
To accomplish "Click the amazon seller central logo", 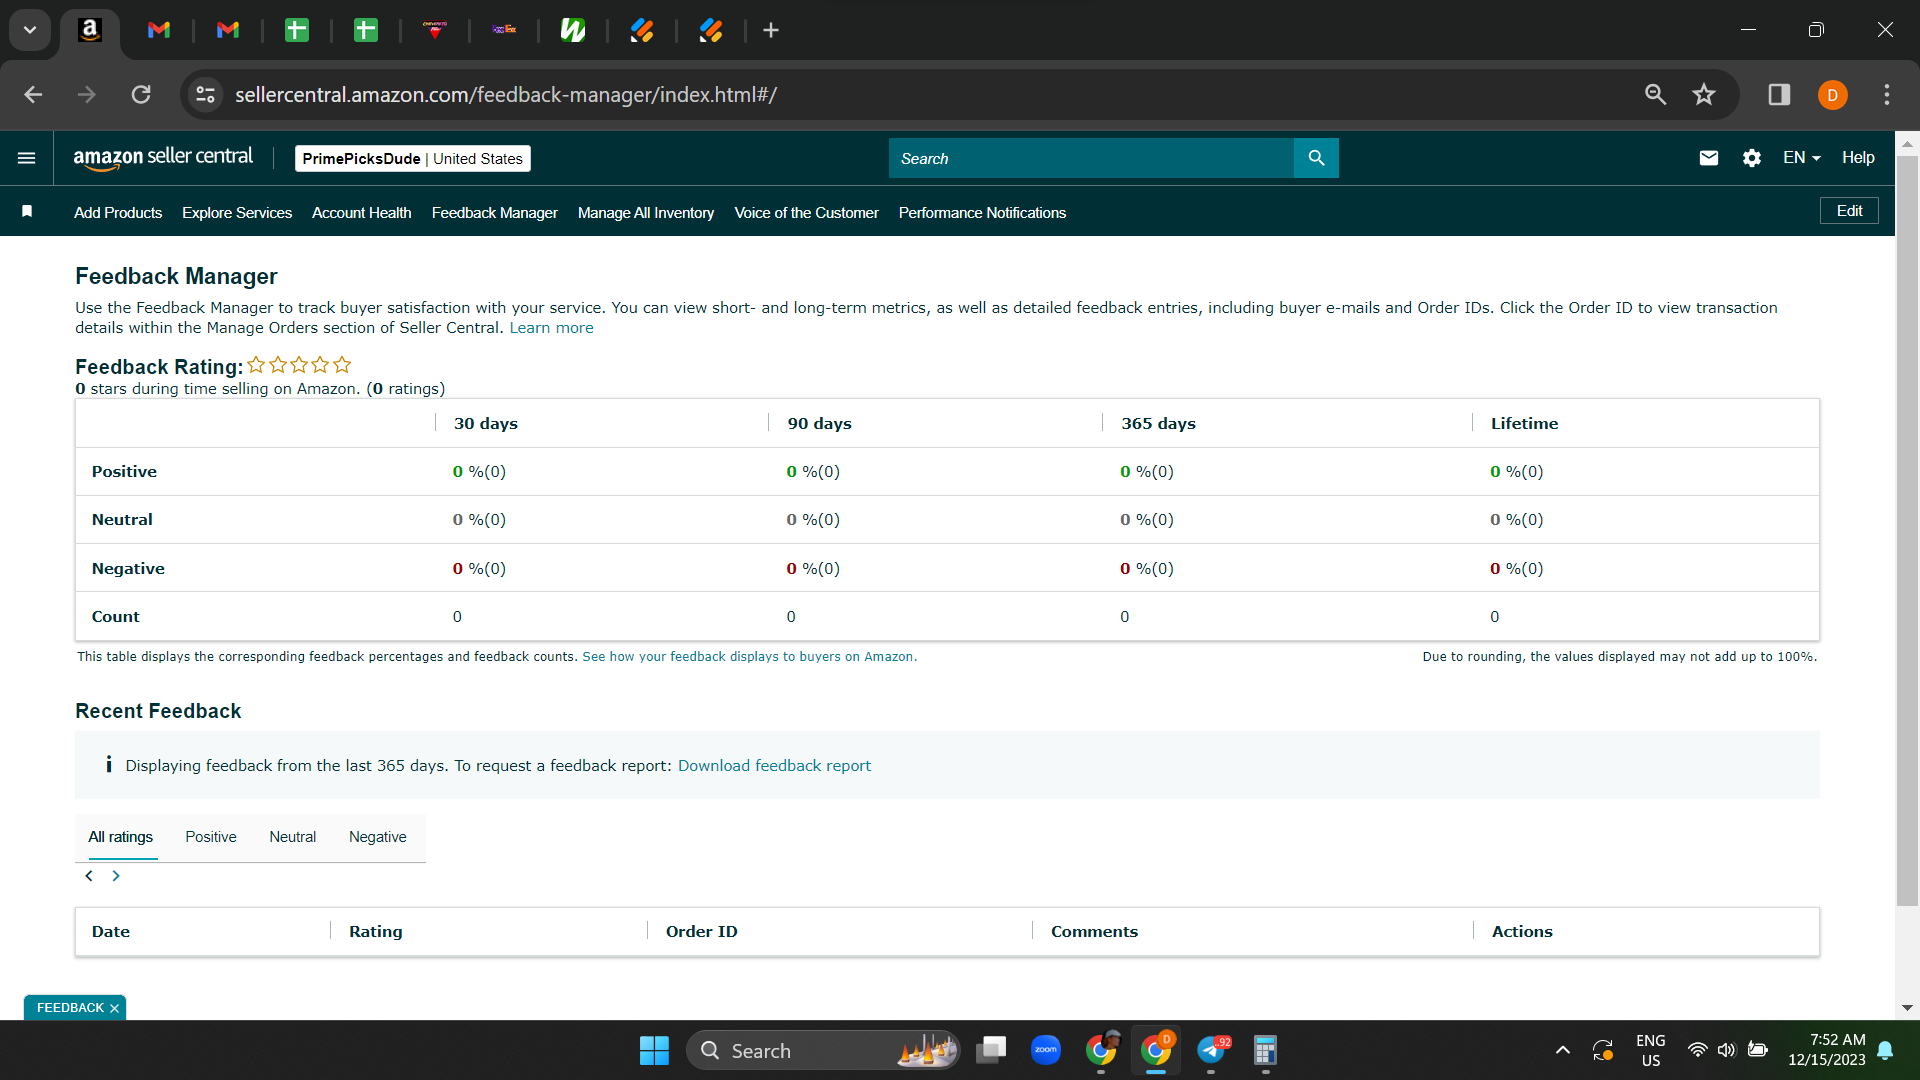I will [163, 158].
